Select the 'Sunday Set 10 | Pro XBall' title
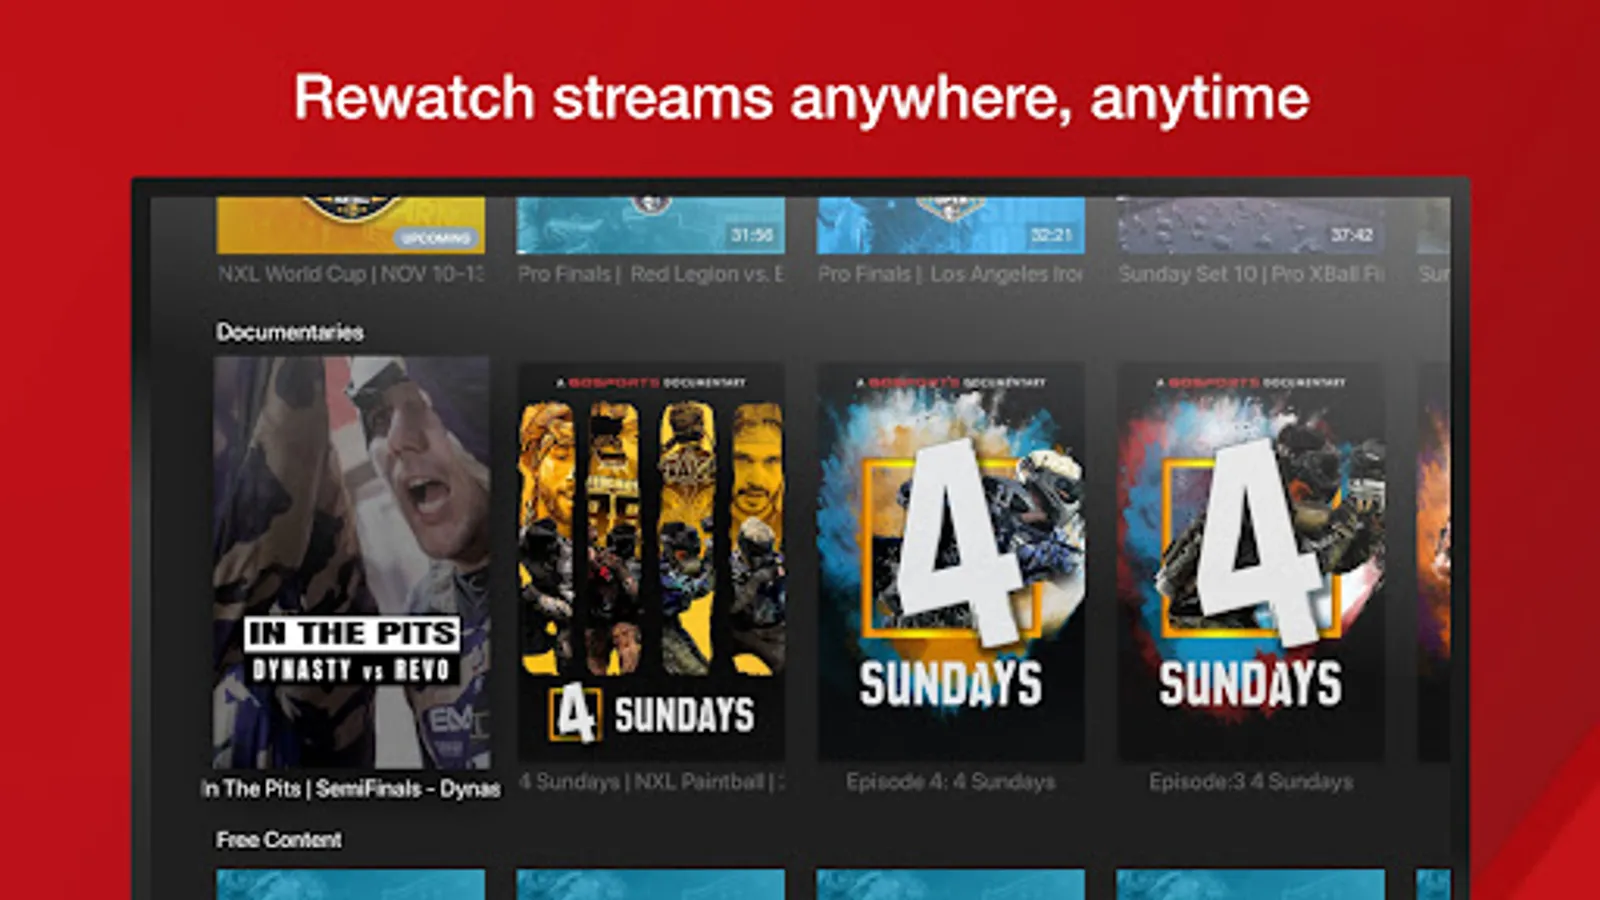The height and width of the screenshot is (900, 1600). coord(1251,274)
